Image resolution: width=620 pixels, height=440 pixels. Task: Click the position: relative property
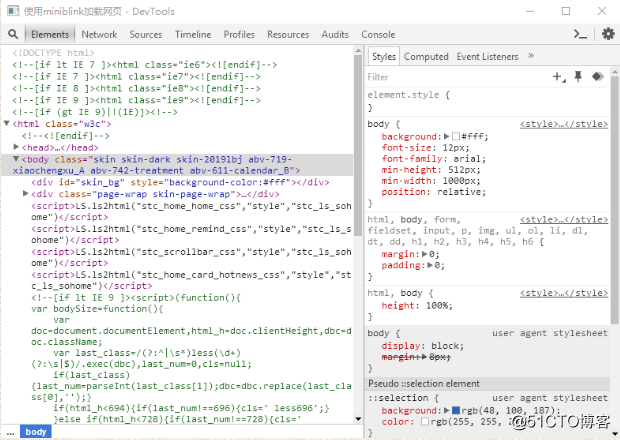coord(433,192)
